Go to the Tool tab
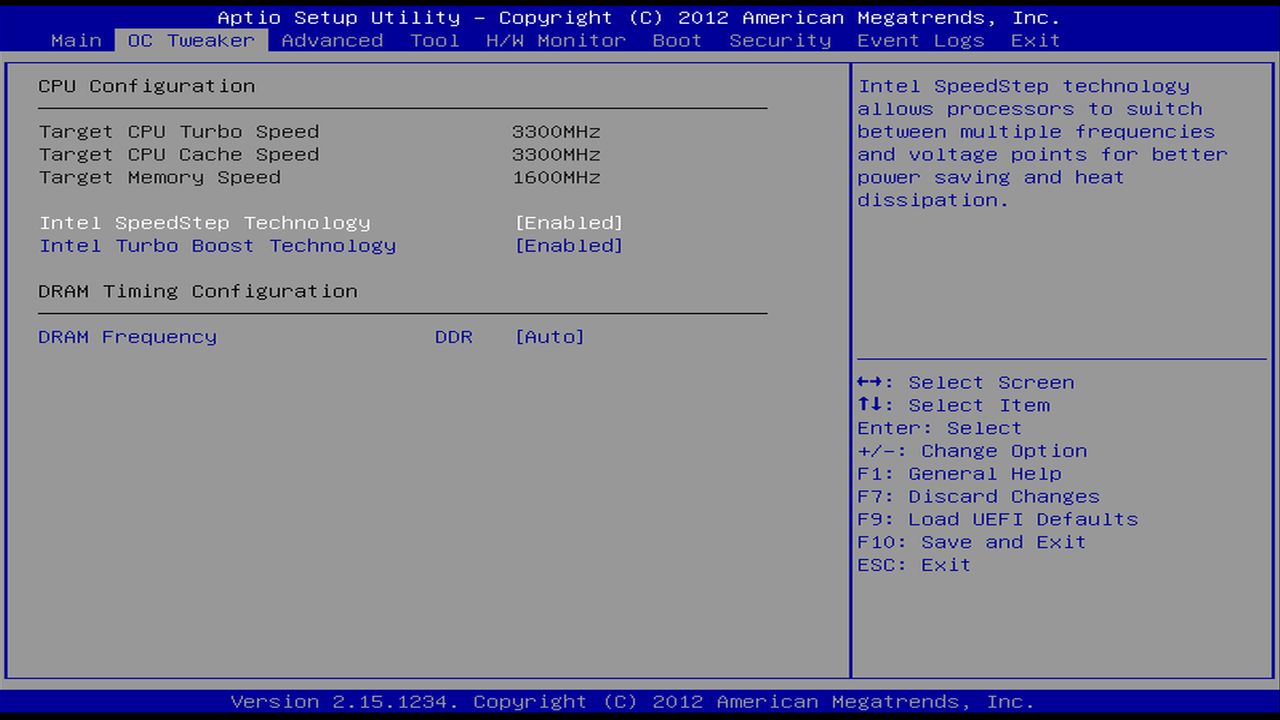Screen dimensions: 1280x720 (x=435, y=41)
